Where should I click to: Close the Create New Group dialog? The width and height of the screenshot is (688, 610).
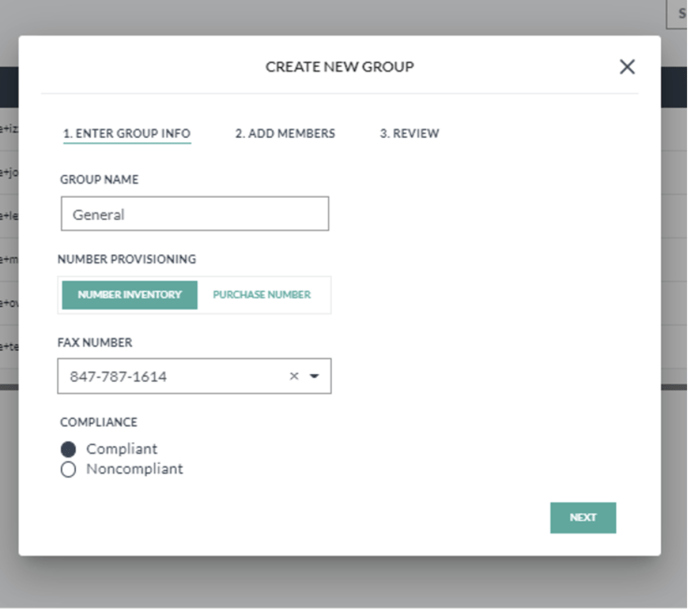[627, 67]
